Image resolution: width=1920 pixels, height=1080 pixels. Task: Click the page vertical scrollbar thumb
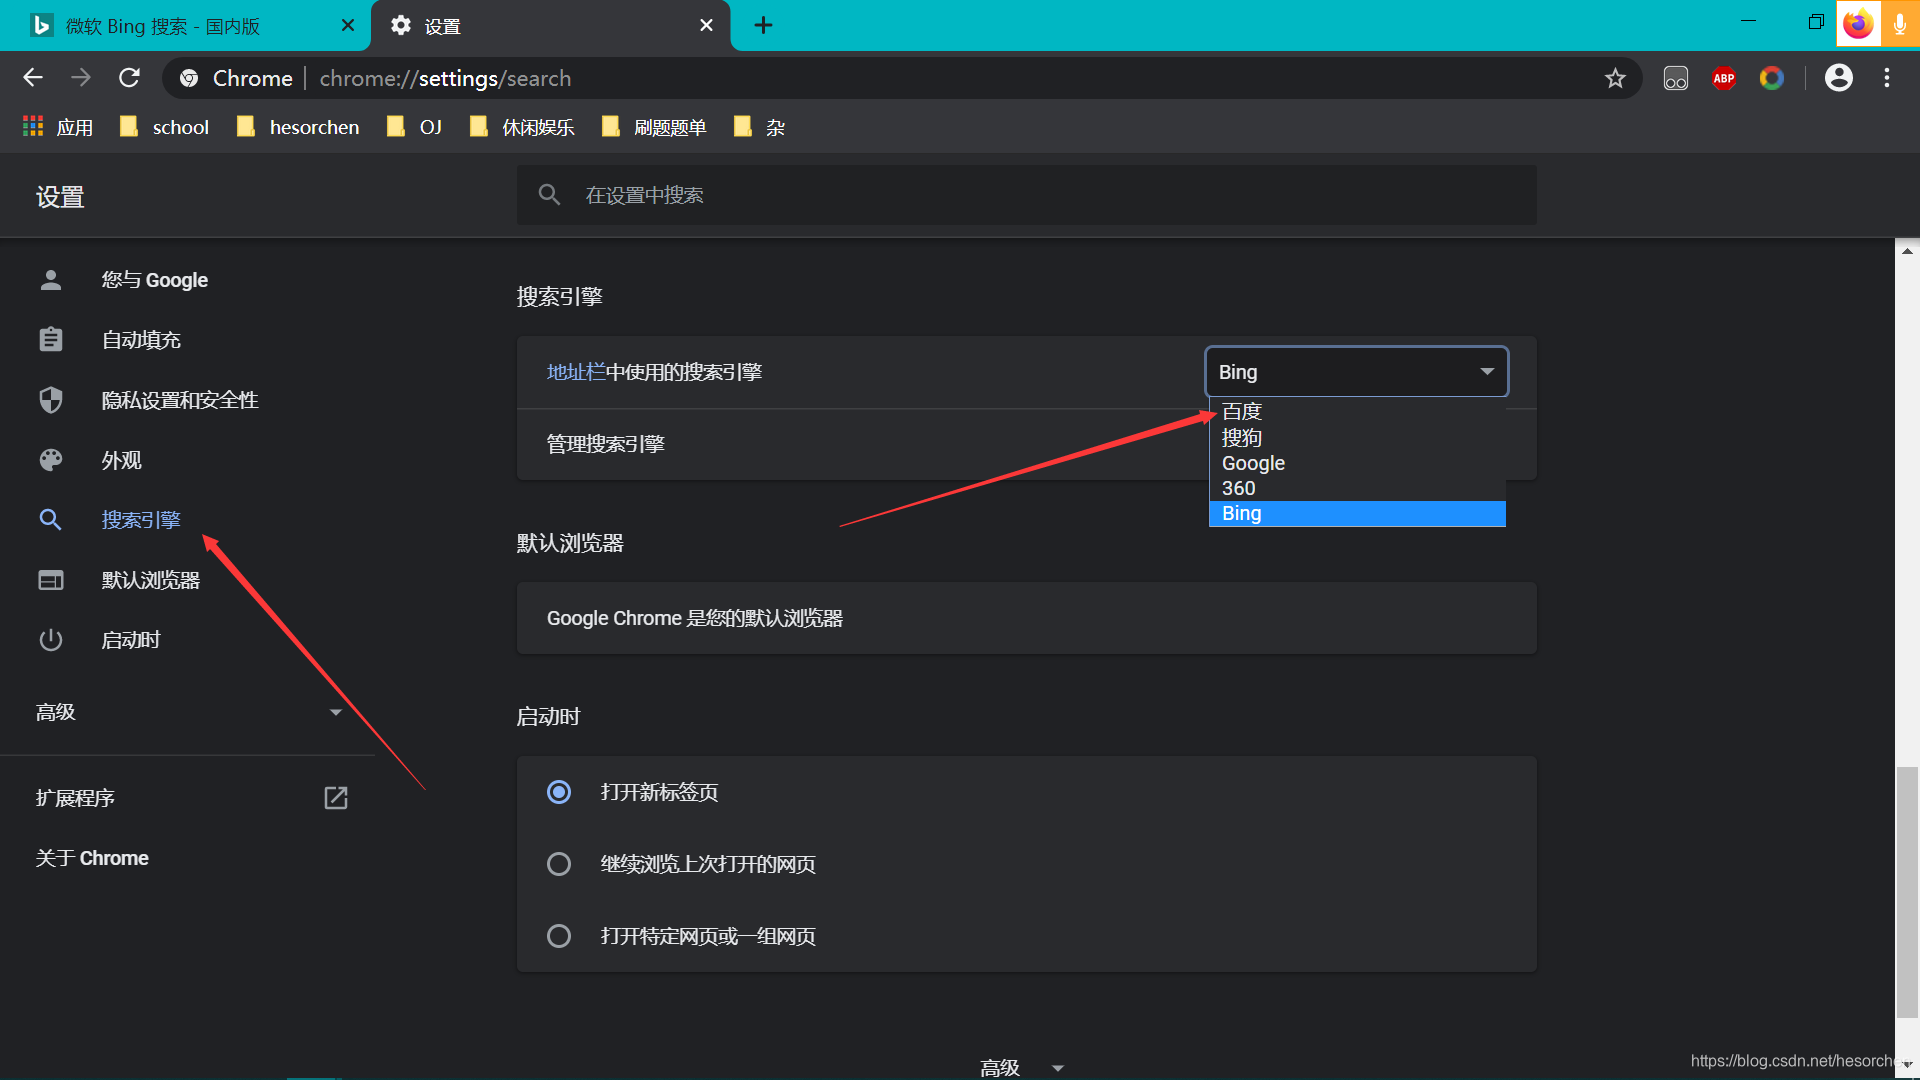pyautogui.click(x=1907, y=892)
